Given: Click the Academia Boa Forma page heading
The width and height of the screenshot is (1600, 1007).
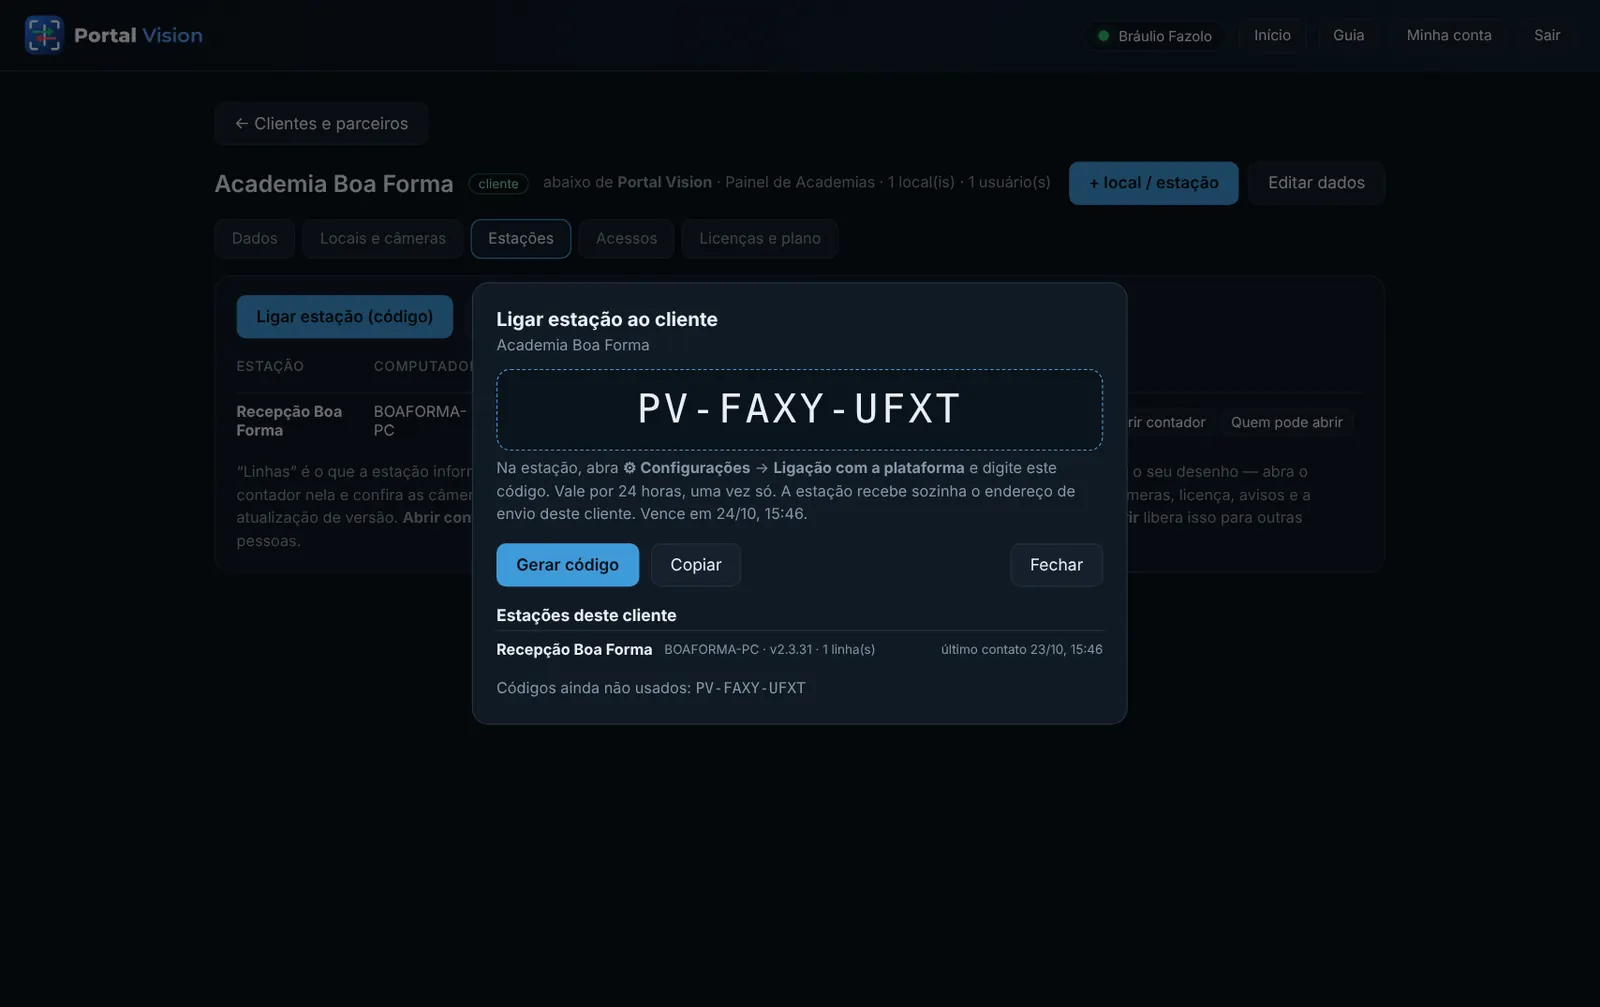Looking at the screenshot, I should 334,184.
